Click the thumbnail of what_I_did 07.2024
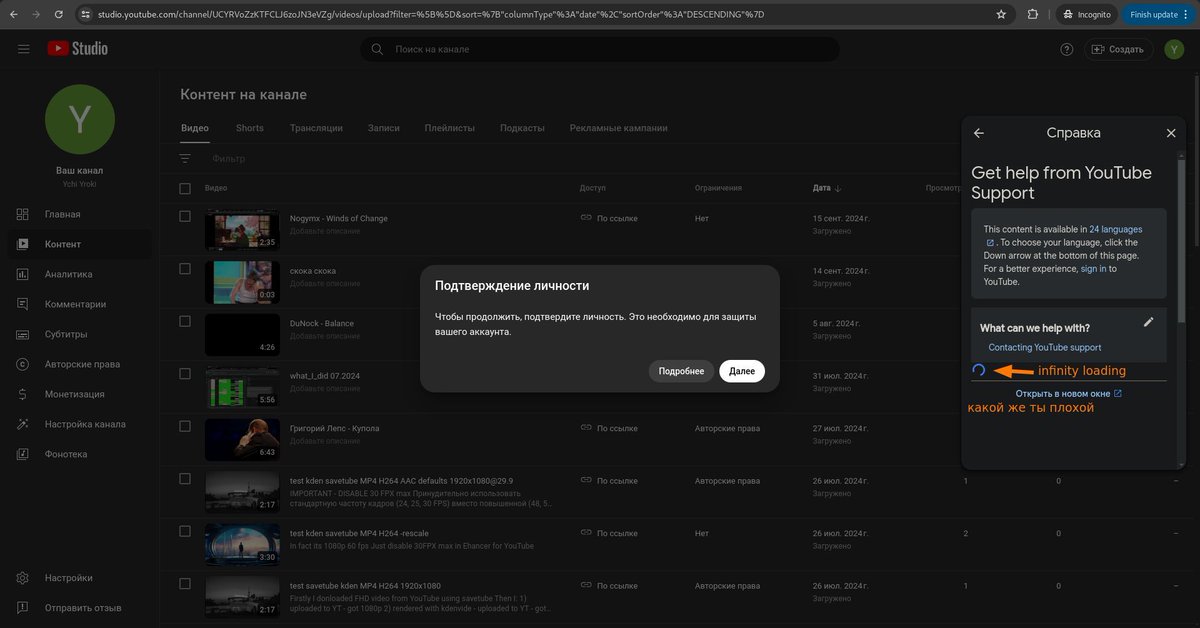Viewport: 1200px width, 628px height. coord(242,386)
